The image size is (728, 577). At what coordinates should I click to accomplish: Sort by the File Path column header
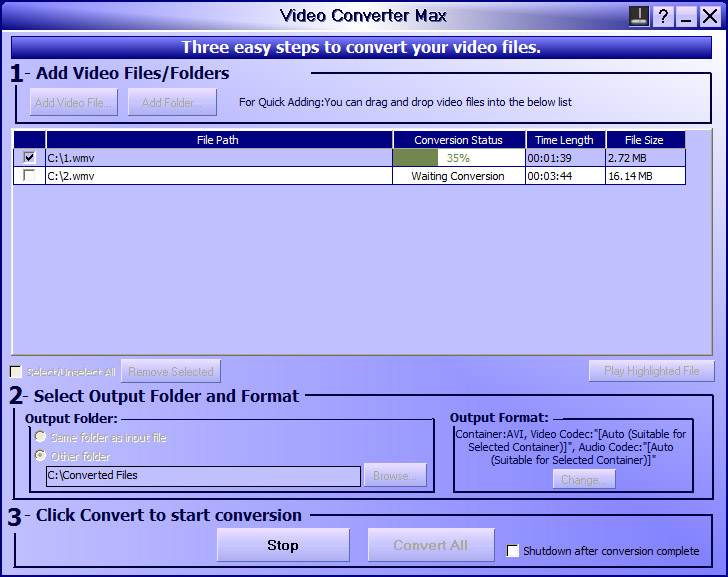pyautogui.click(x=219, y=140)
